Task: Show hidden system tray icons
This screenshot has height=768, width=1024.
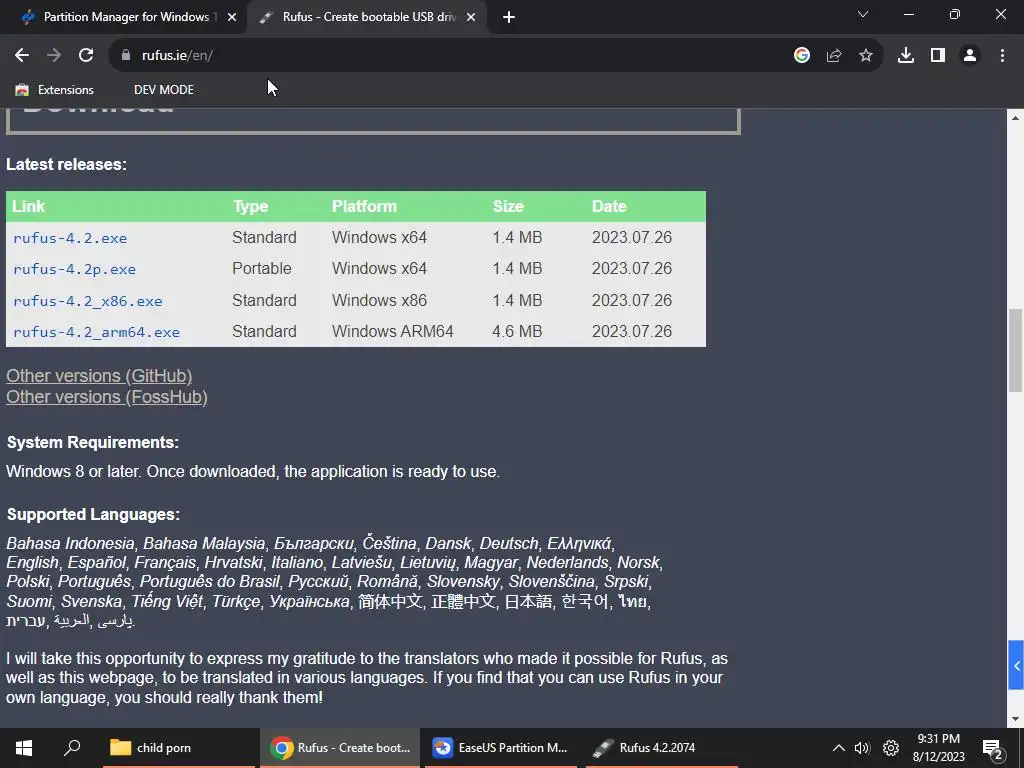Action: (x=839, y=748)
